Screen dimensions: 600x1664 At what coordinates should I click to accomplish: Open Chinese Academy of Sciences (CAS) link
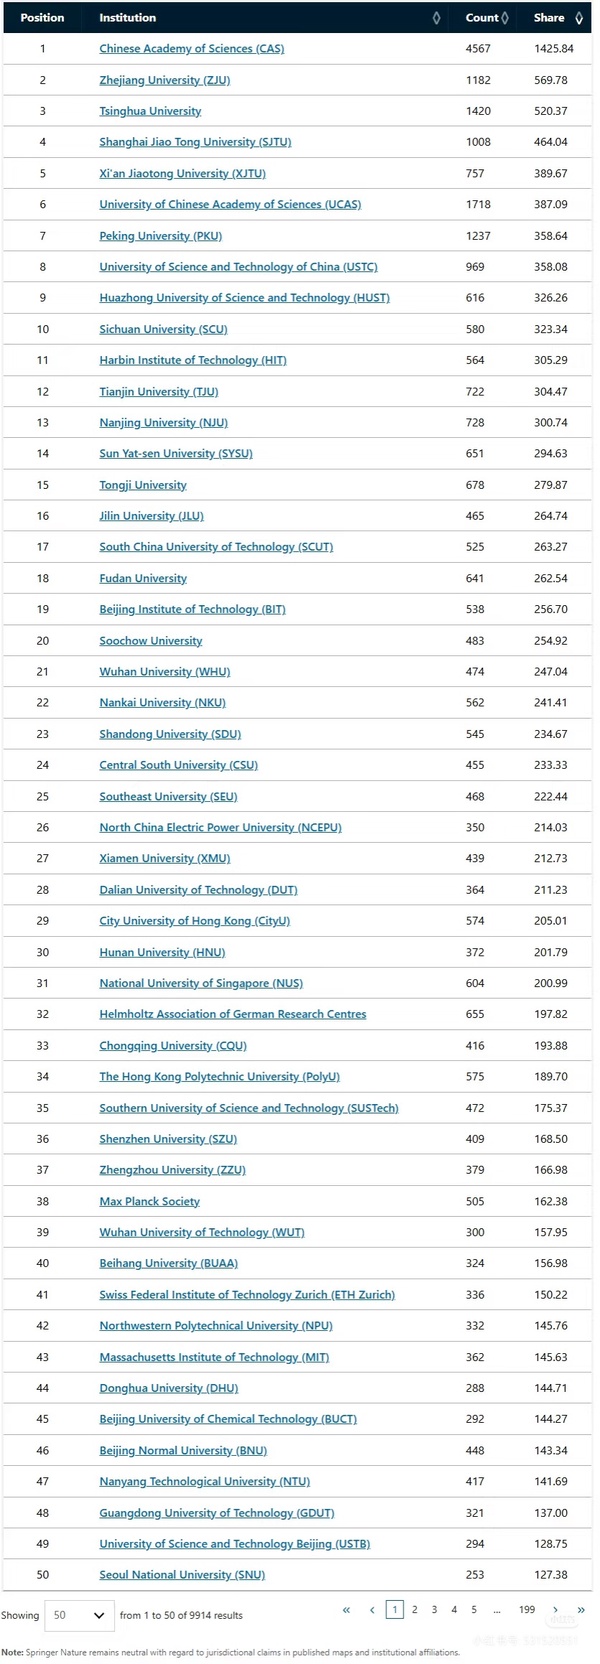click(191, 49)
